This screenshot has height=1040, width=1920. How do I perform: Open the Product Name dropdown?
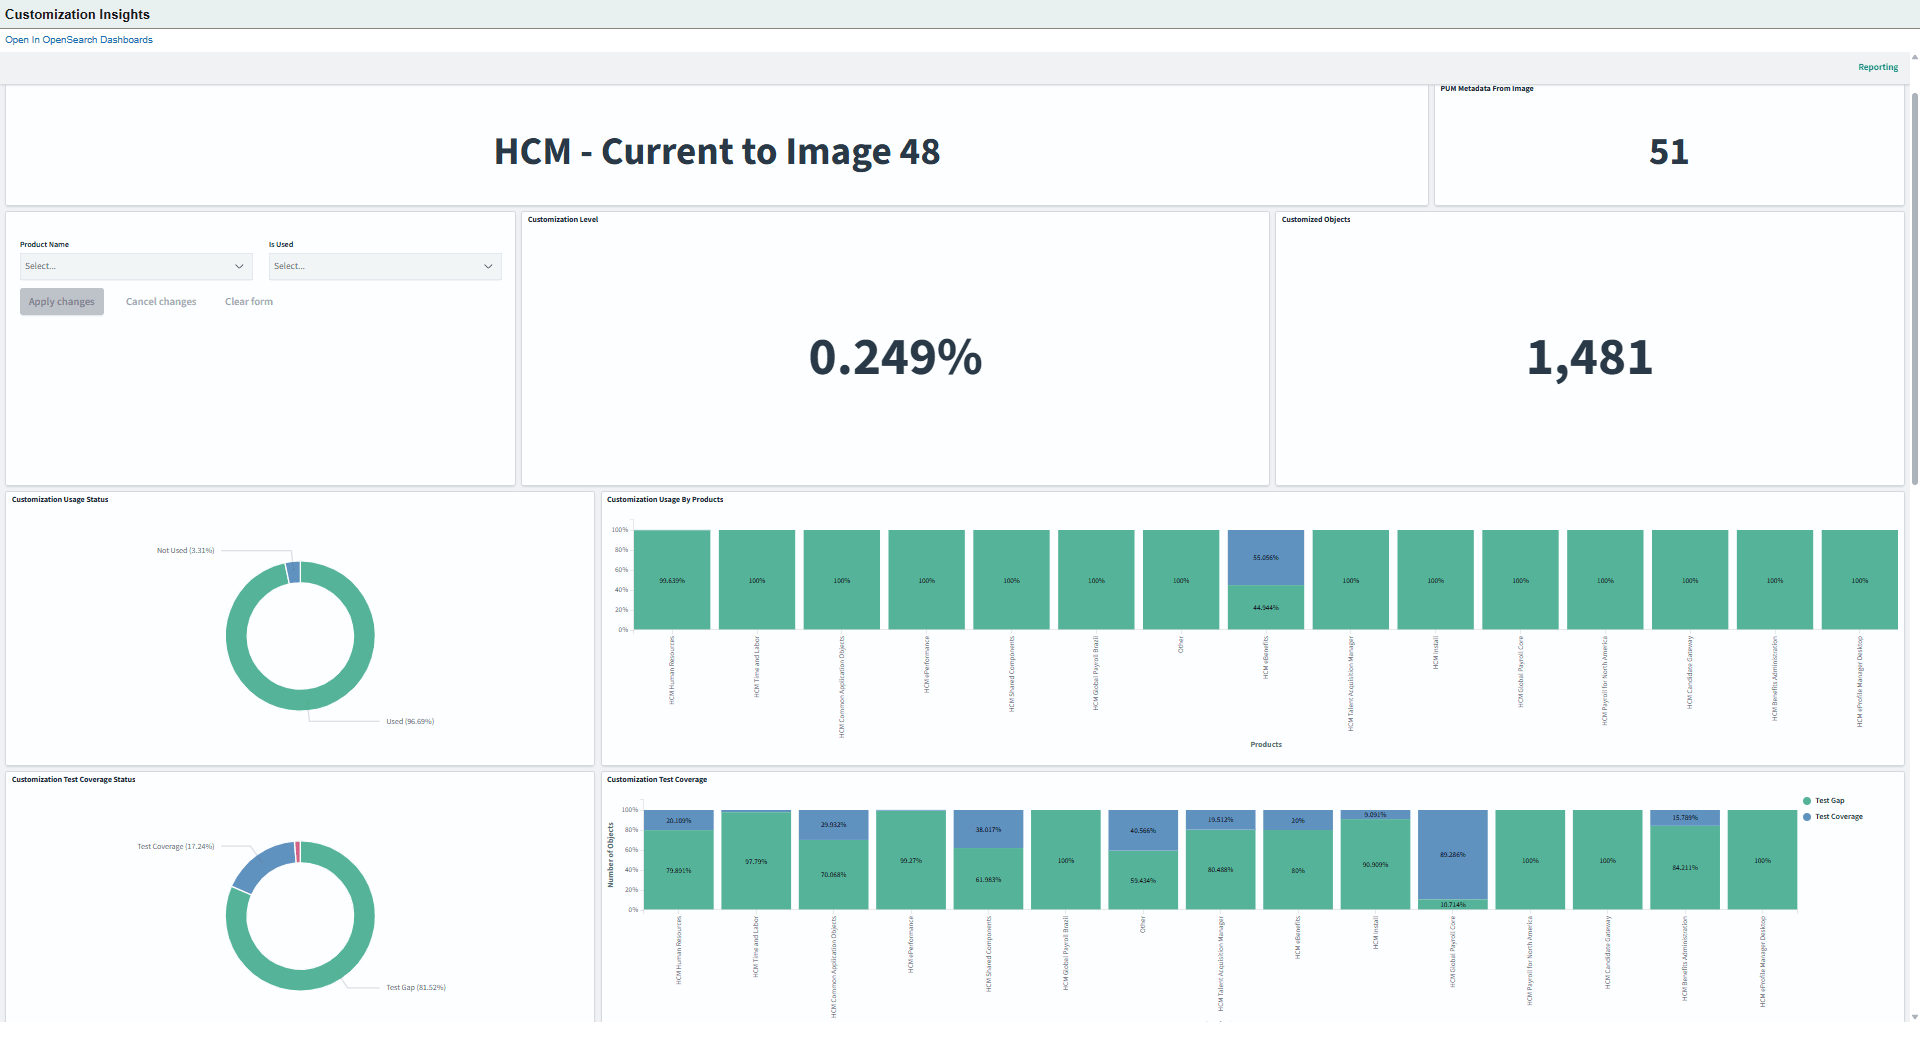135,266
